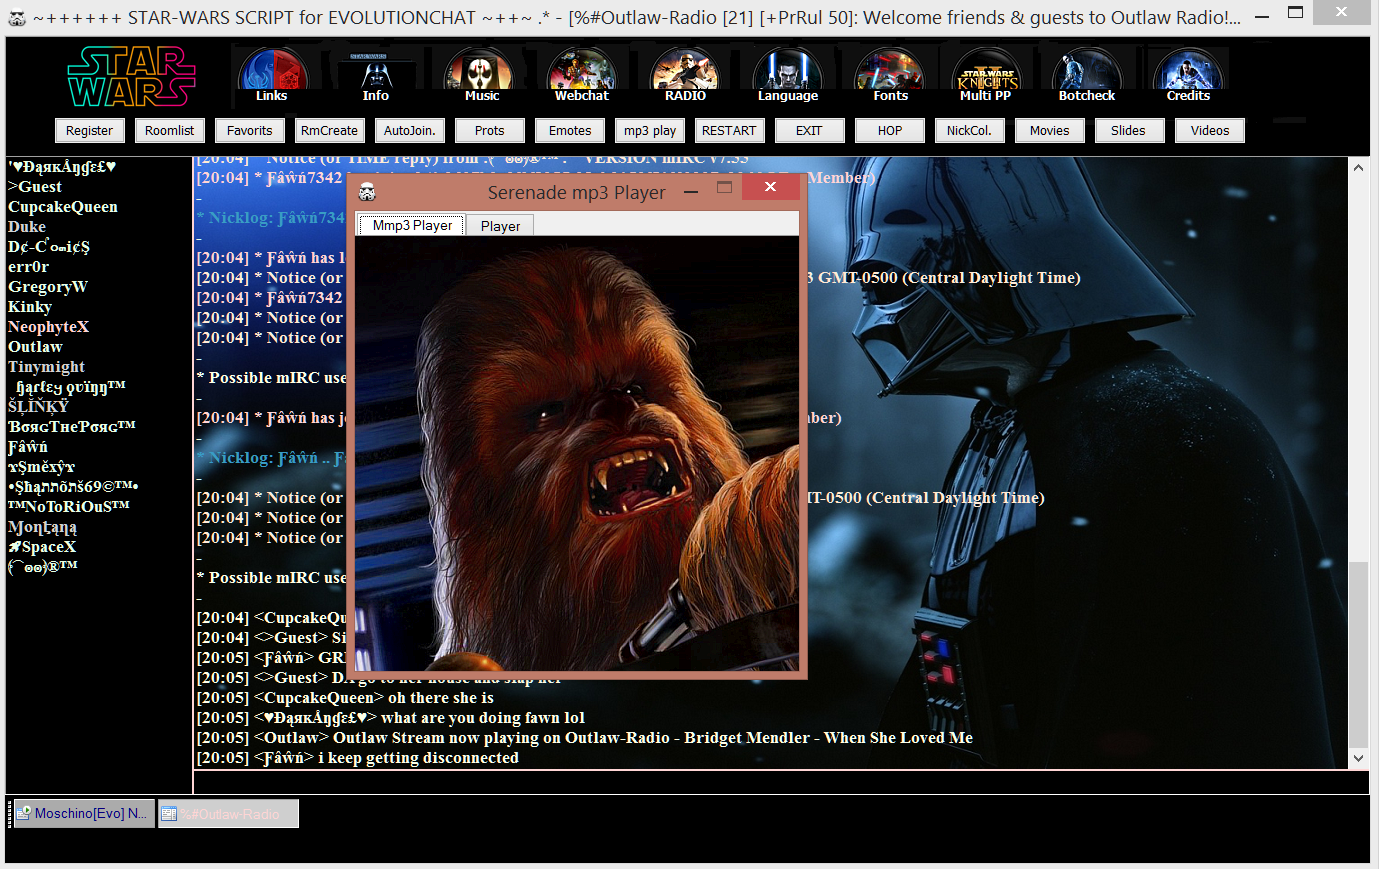
Task: Open the Links icon in the header
Action: point(272,75)
